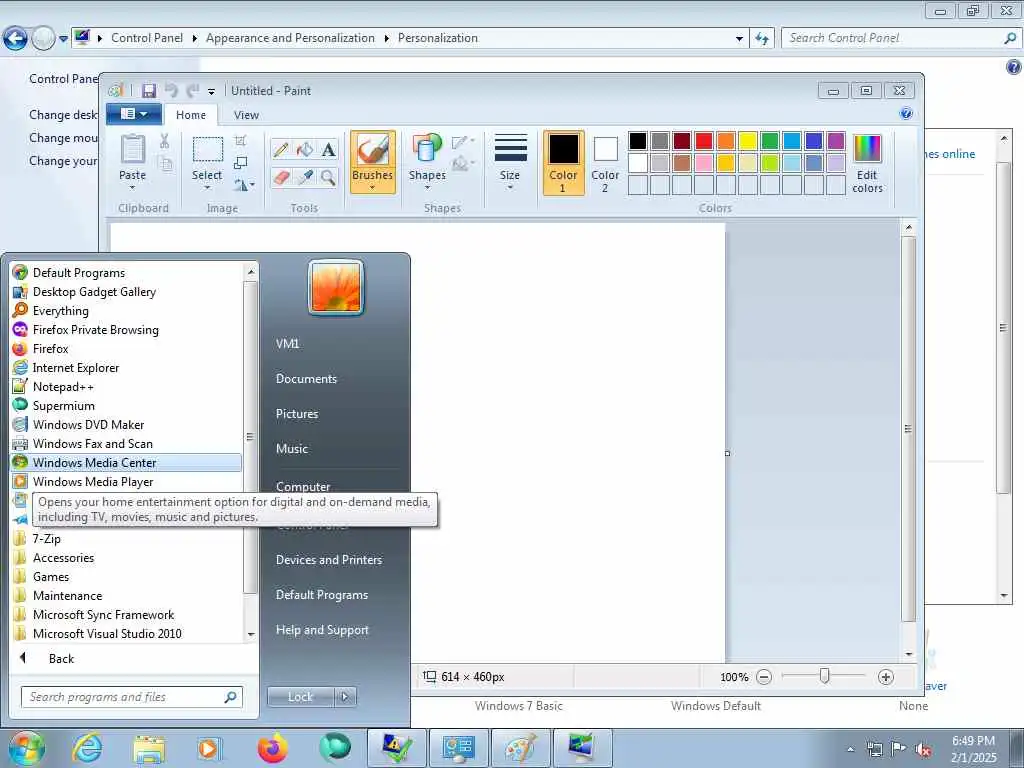Click the Undo arrow in Paint toolbar

point(171,90)
